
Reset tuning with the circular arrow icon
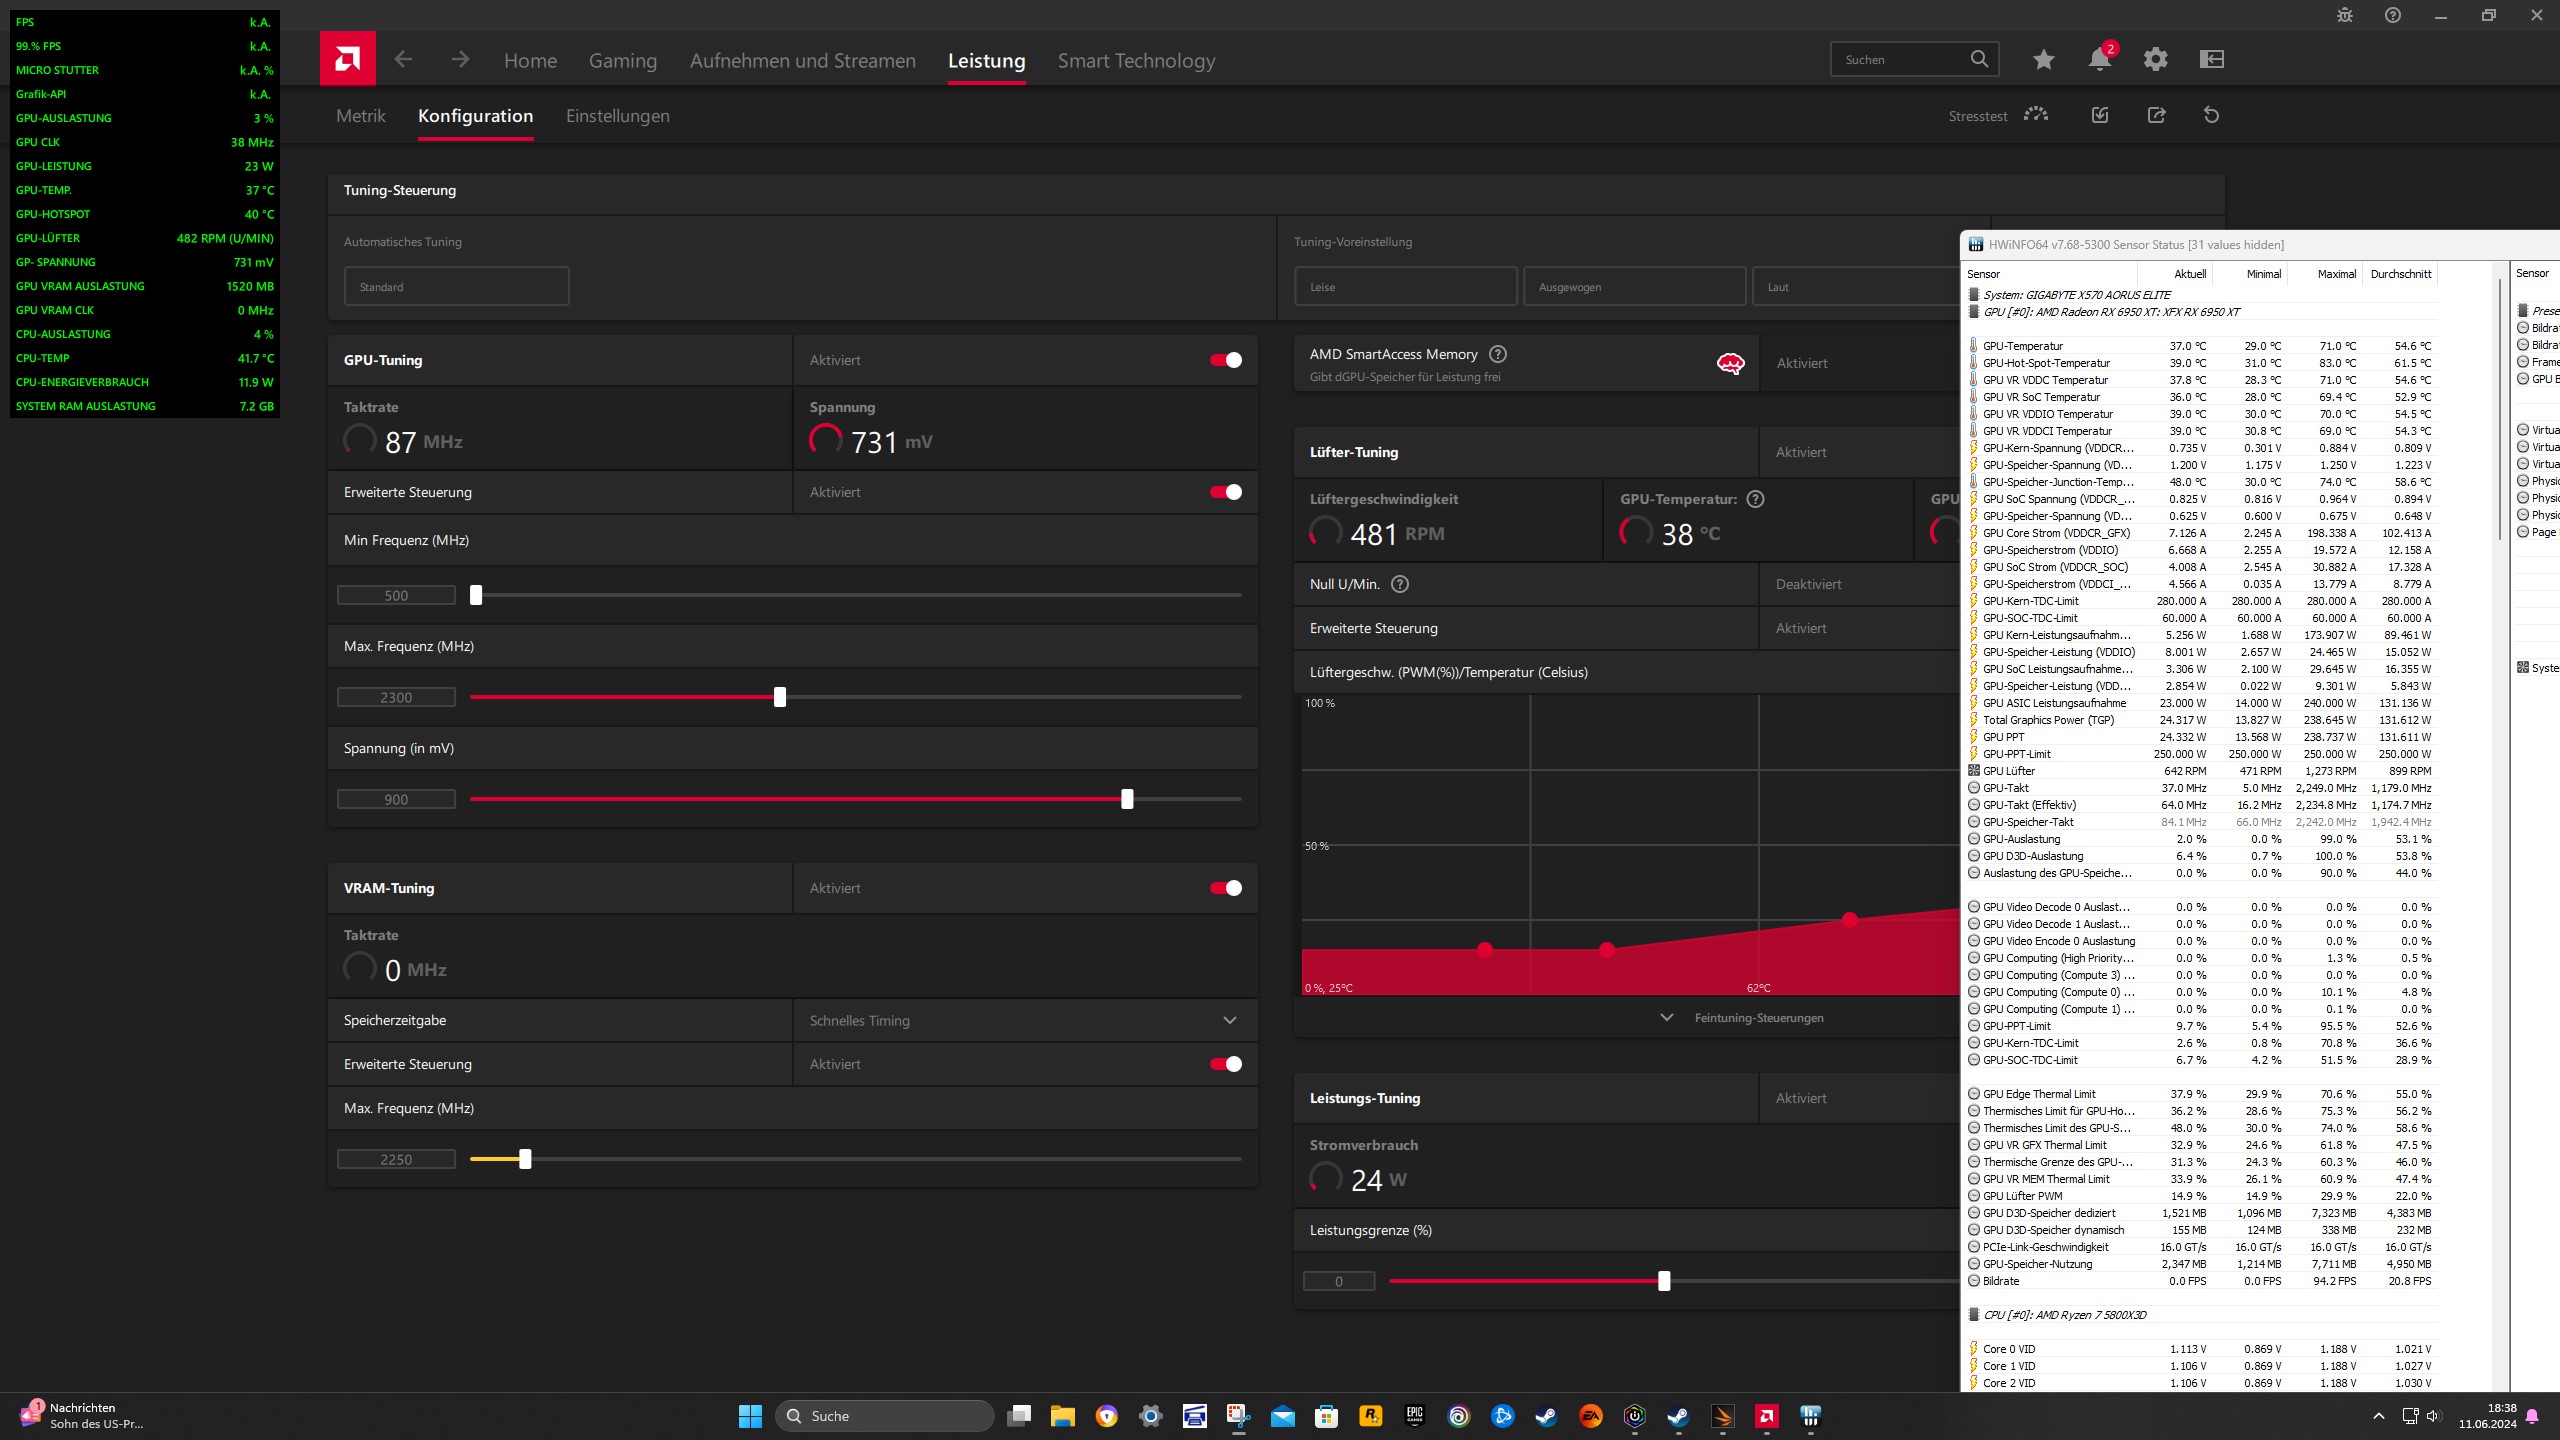(x=2212, y=115)
